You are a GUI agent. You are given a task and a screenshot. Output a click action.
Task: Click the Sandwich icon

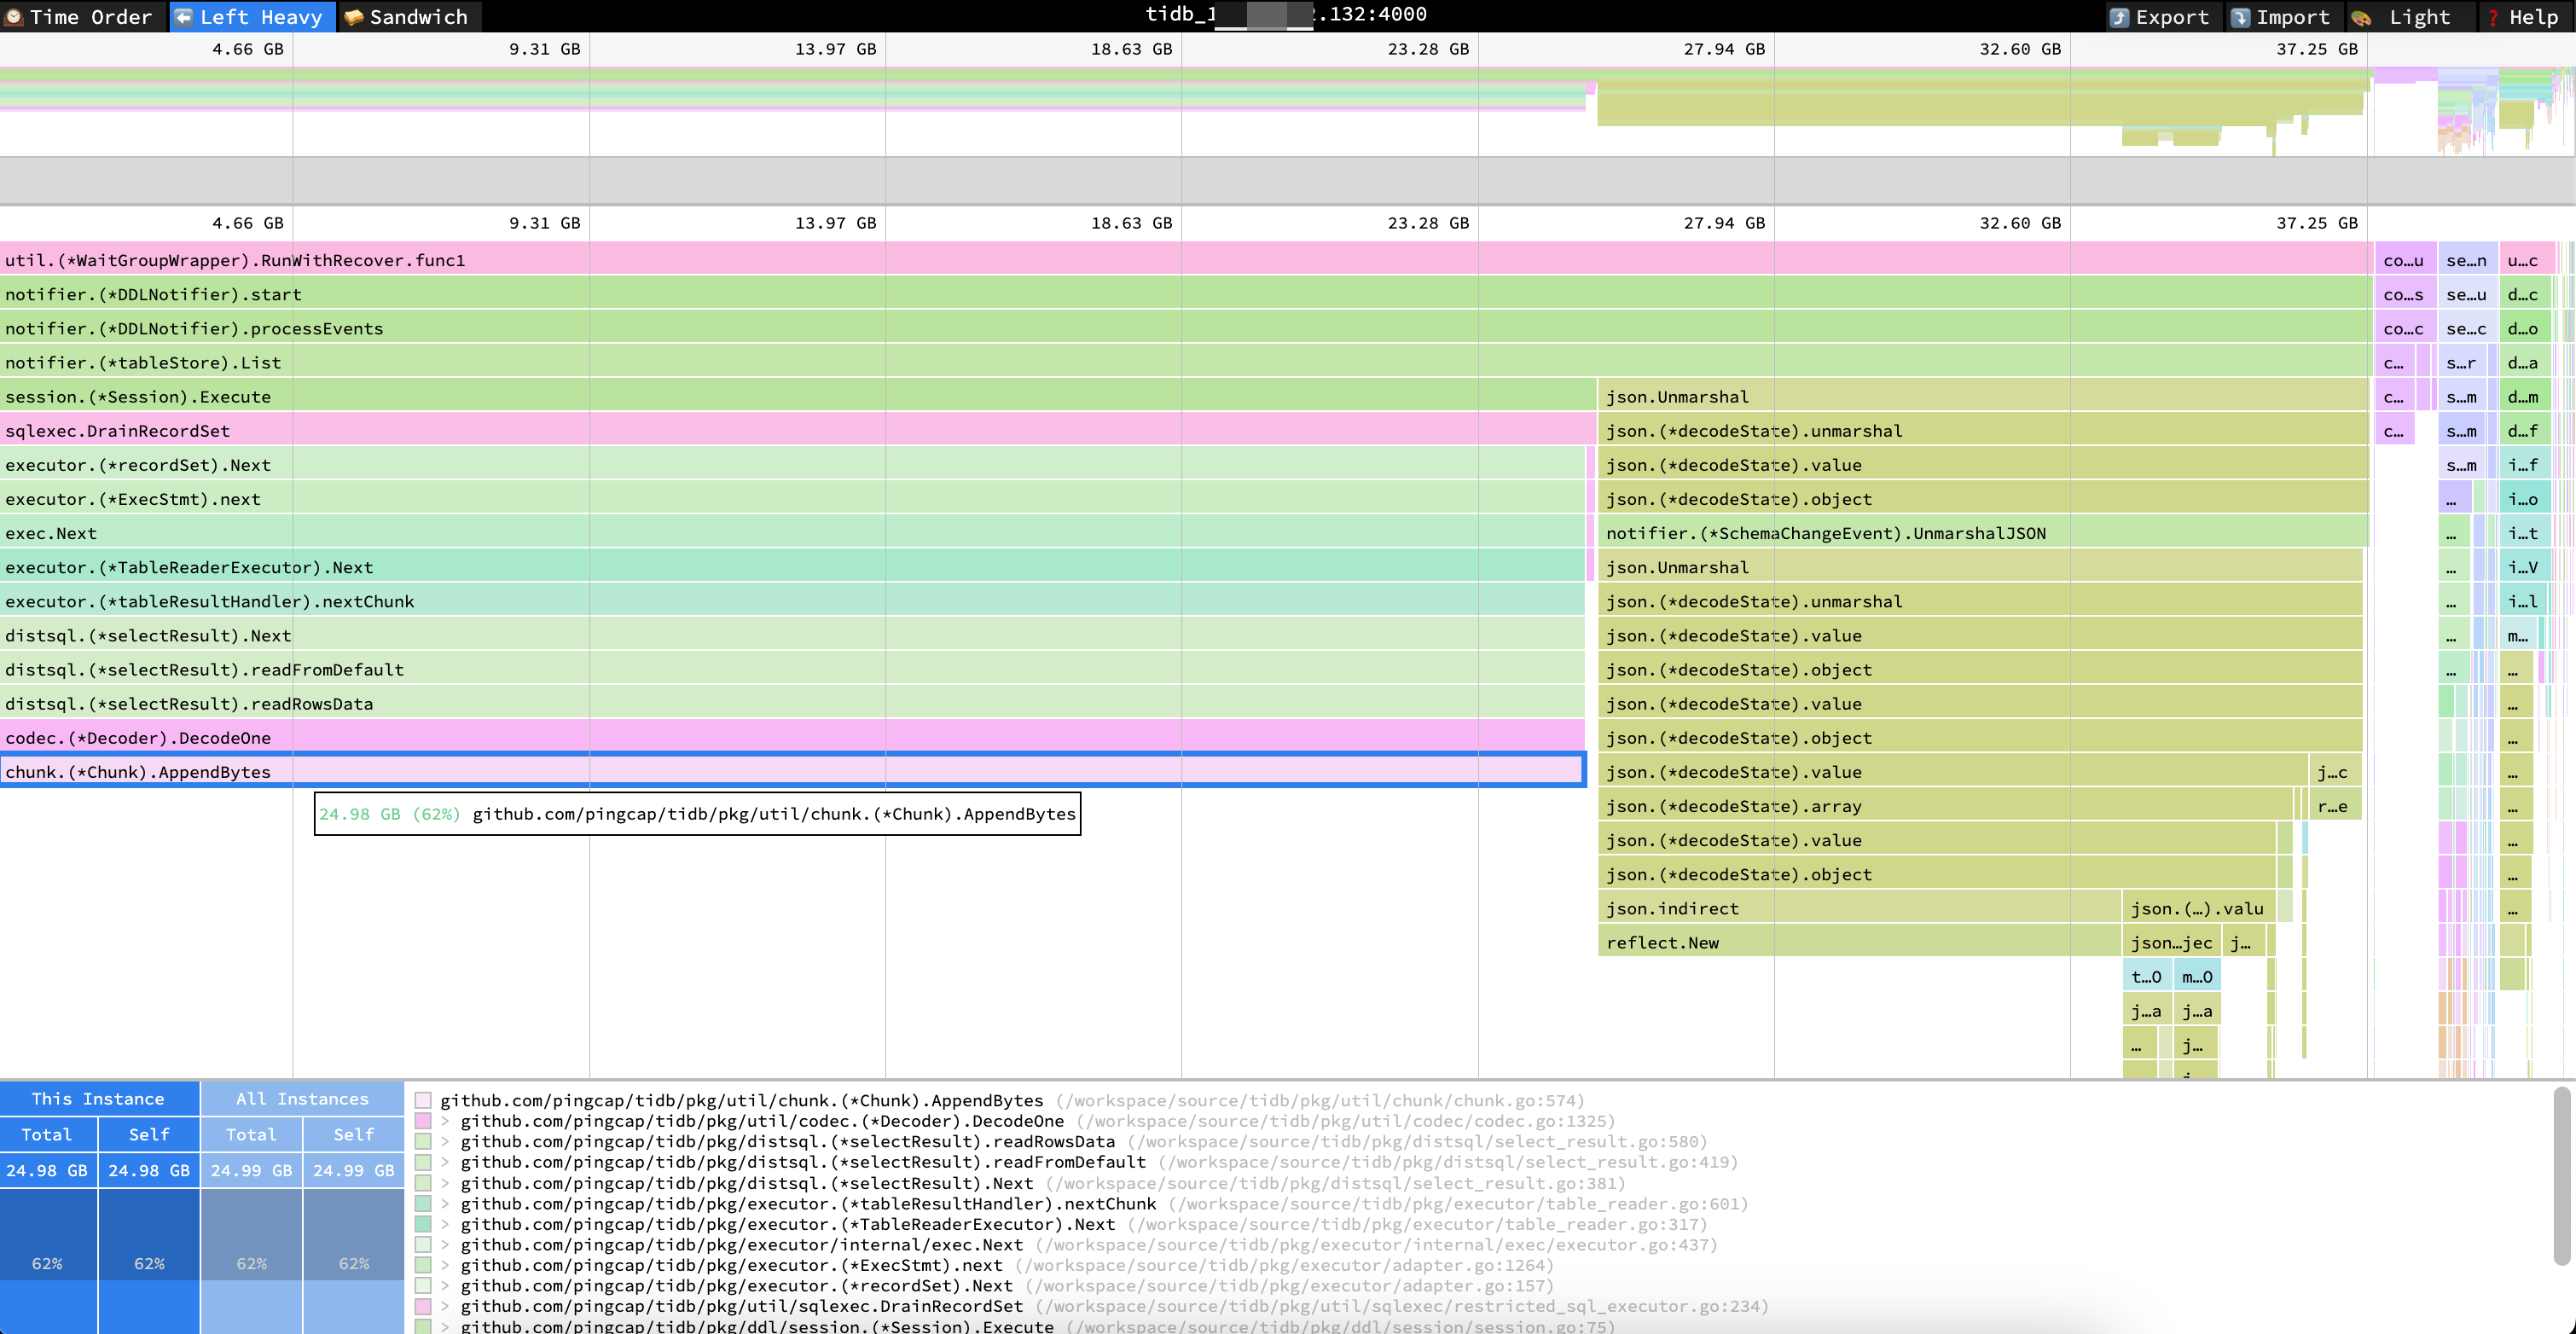(353, 17)
